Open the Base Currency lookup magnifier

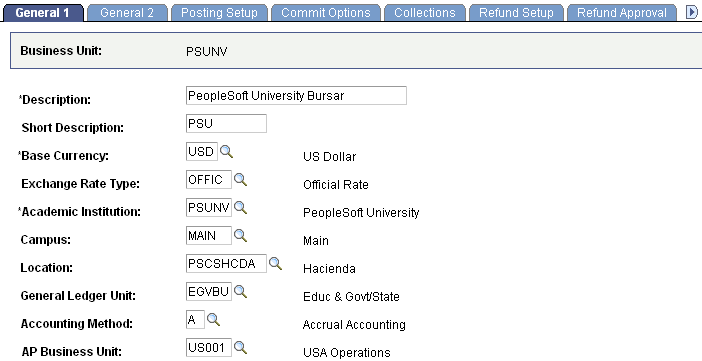[227, 152]
